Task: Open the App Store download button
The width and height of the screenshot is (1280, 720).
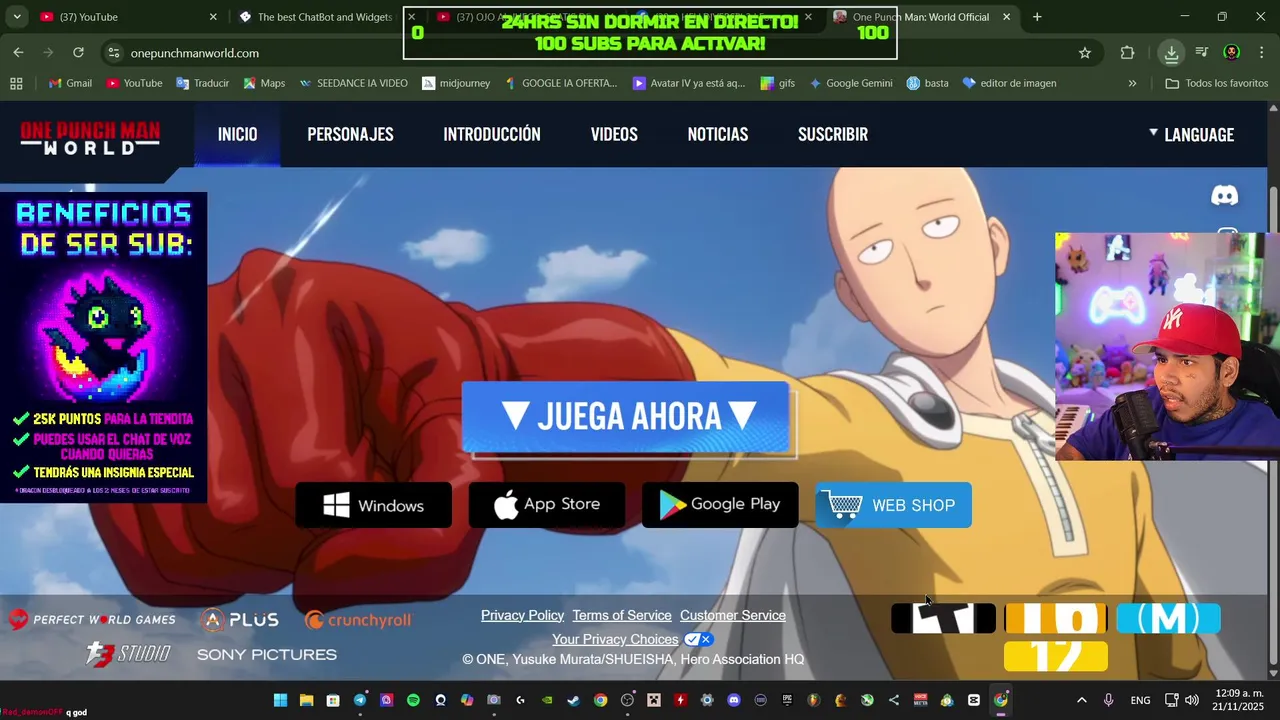Action: click(x=547, y=505)
